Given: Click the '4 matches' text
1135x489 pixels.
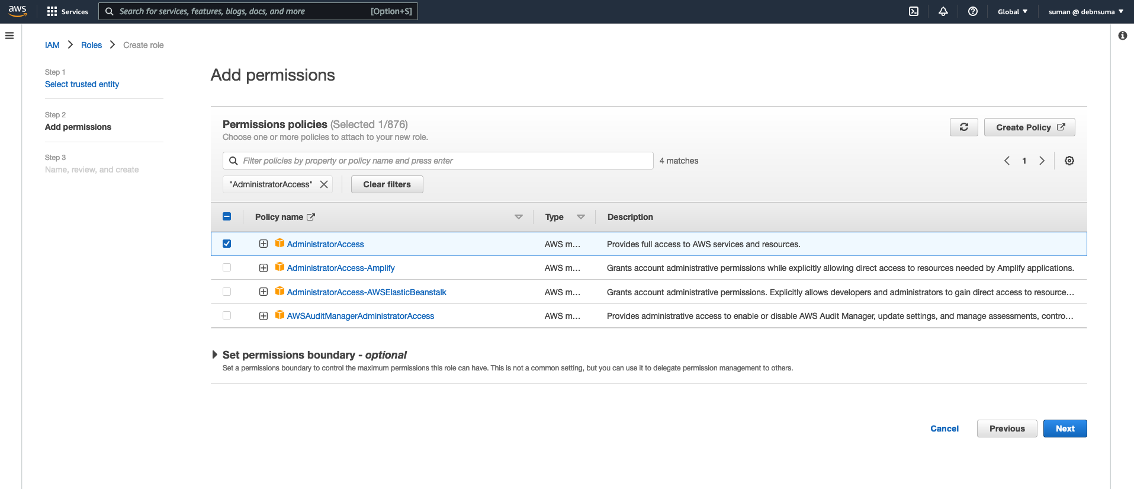Looking at the screenshot, I should tap(679, 161).
